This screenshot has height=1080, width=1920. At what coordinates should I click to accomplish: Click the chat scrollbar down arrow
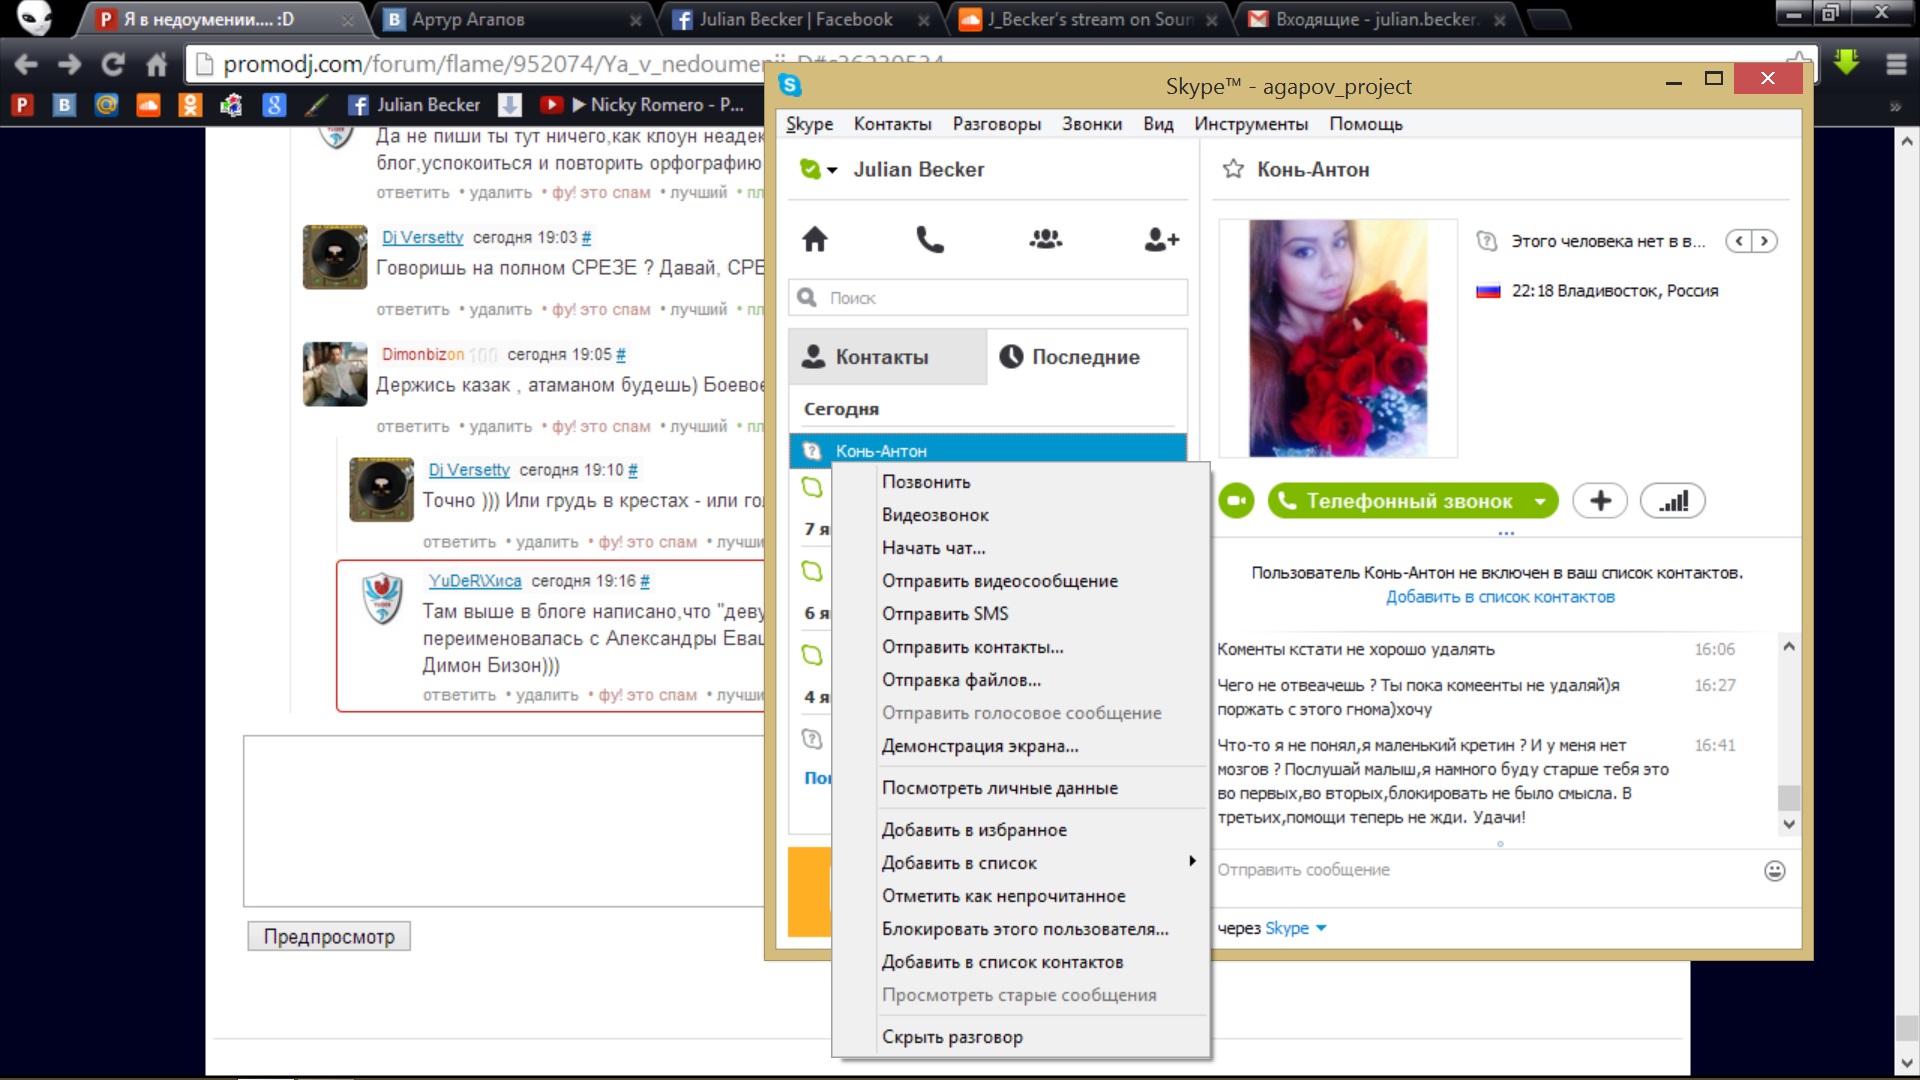1789,824
